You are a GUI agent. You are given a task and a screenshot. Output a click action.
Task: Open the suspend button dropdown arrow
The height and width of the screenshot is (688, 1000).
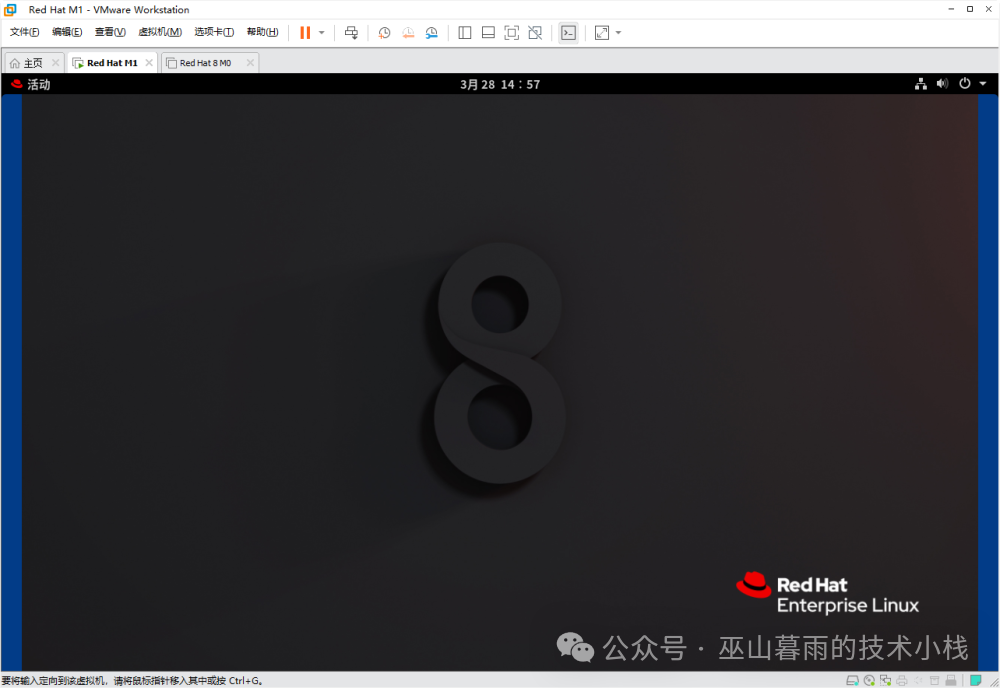click(321, 32)
